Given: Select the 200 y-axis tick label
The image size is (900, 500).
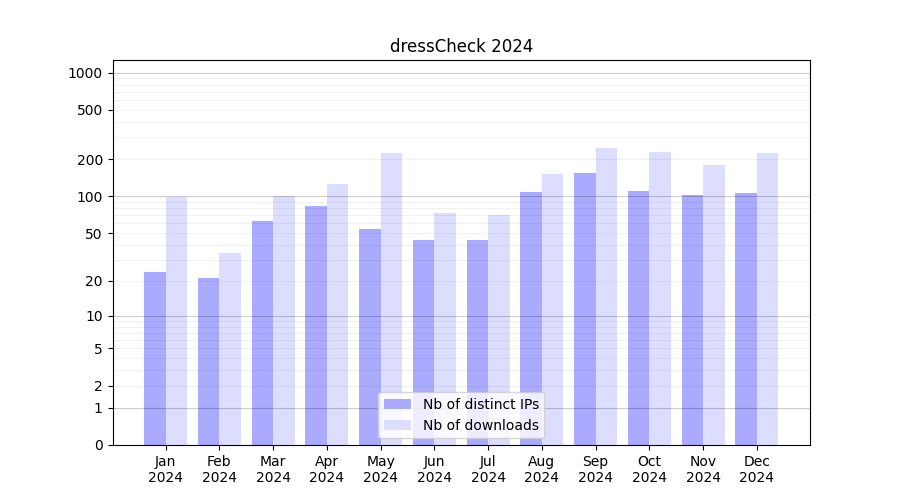Looking at the screenshot, I should [90, 160].
